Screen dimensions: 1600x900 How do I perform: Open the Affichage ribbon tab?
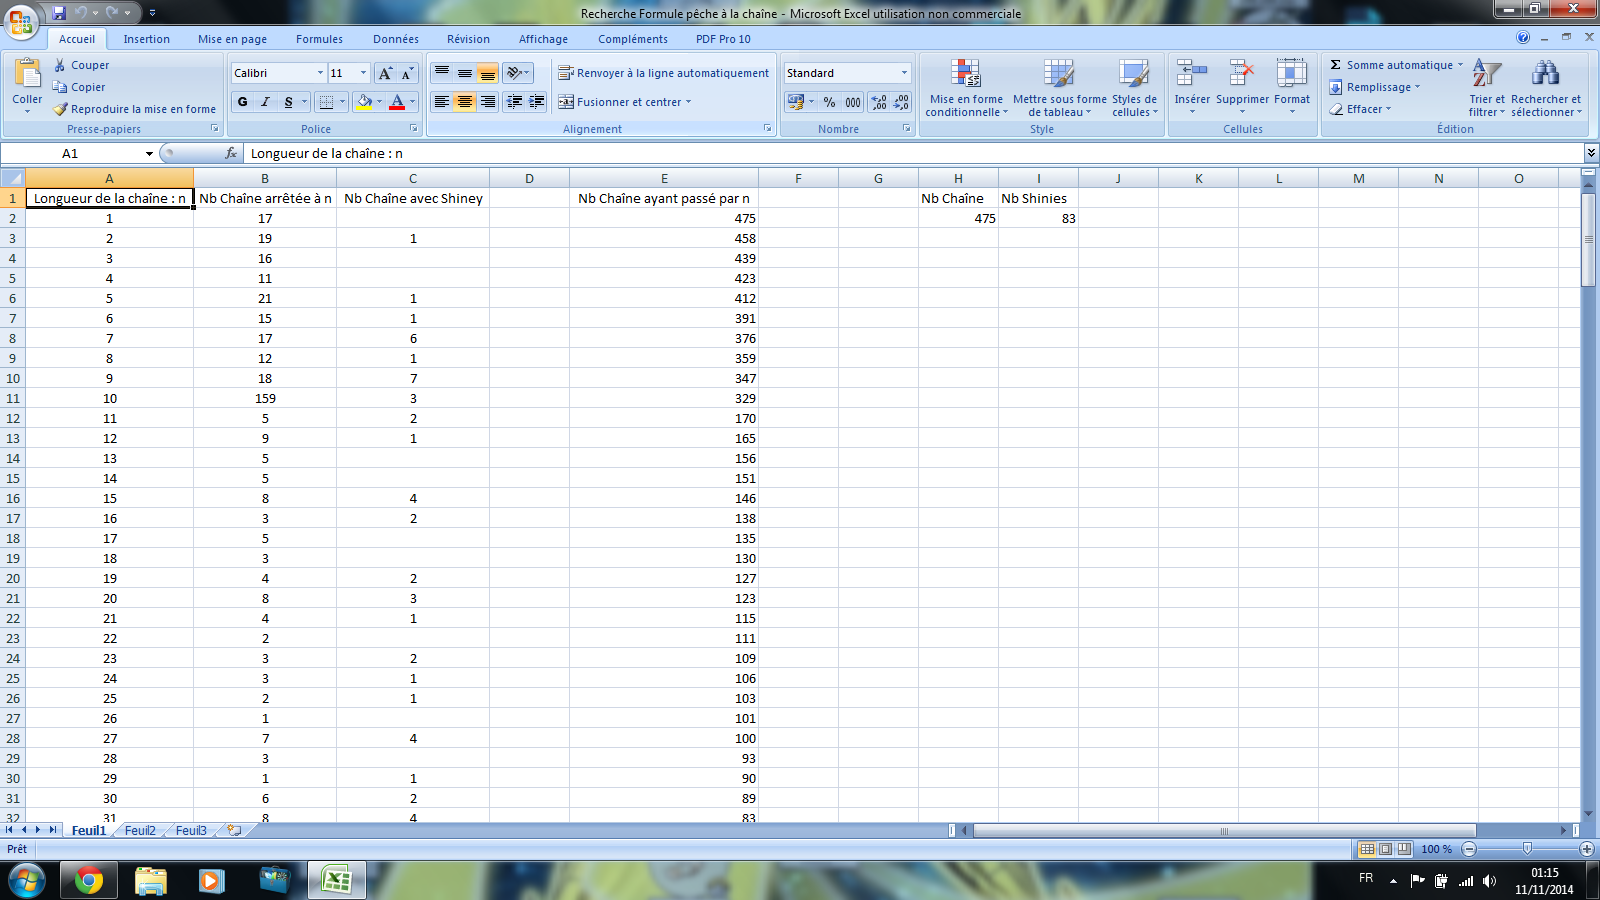coord(543,39)
